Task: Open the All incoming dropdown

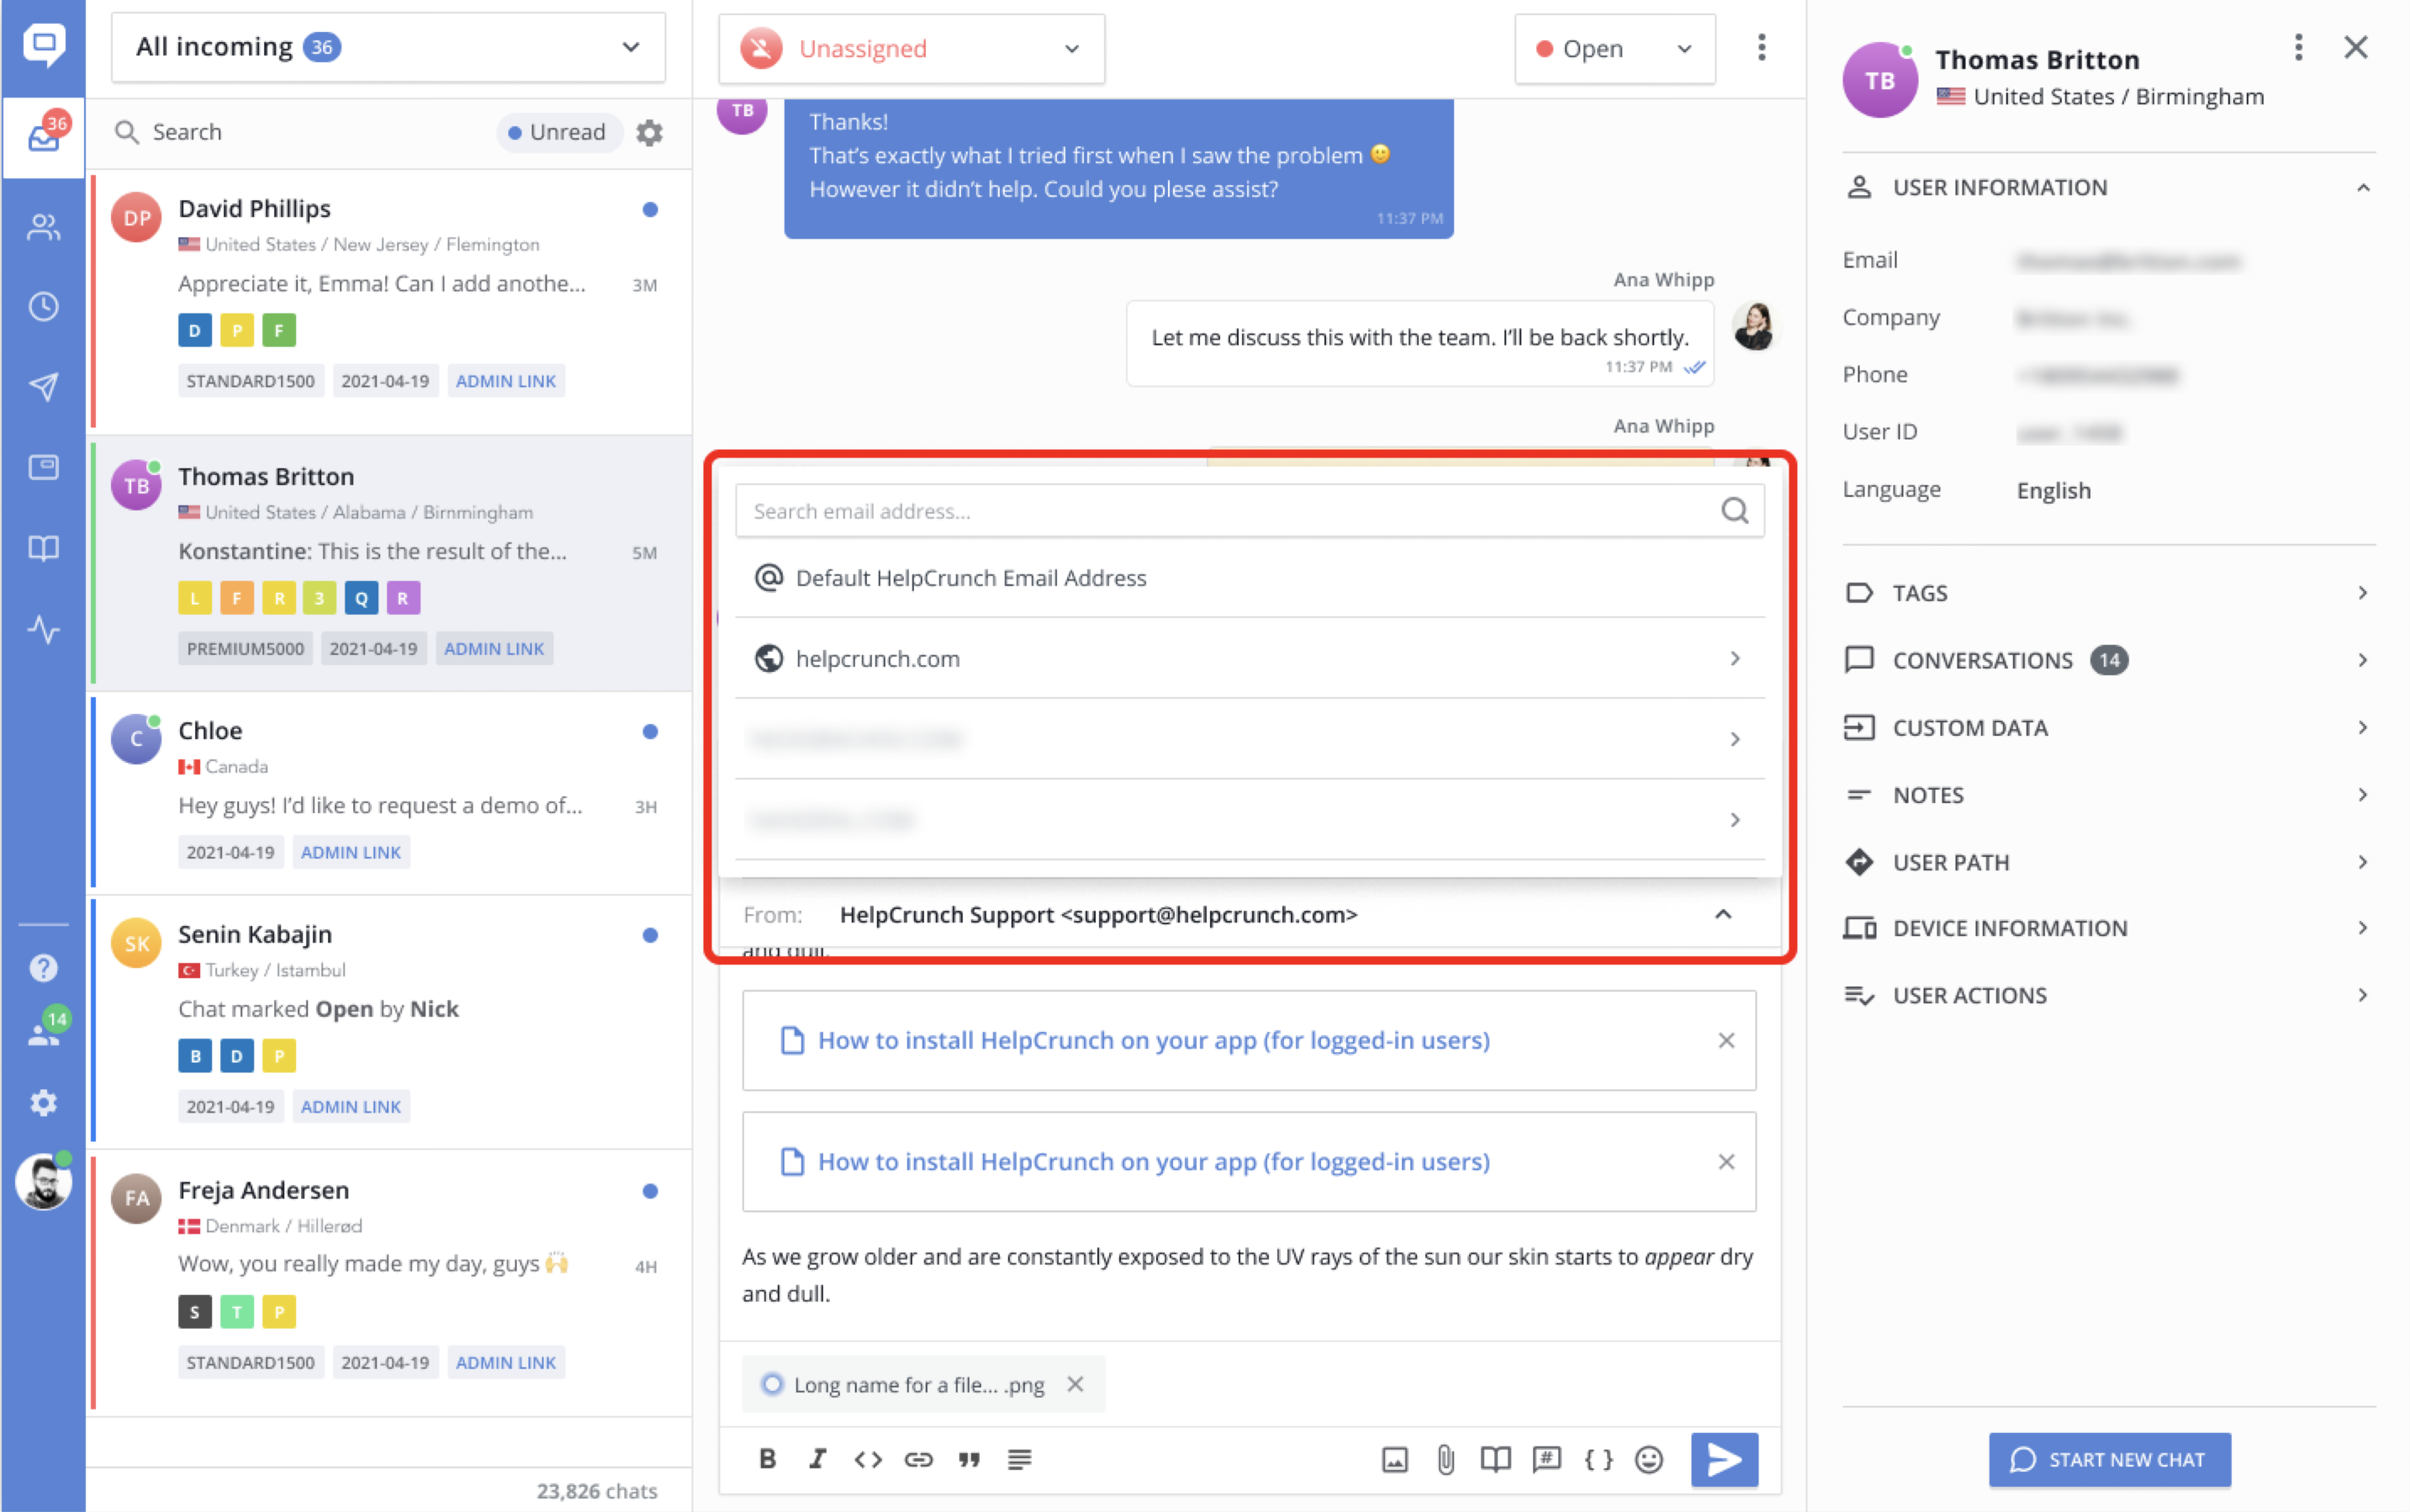Action: (388, 47)
